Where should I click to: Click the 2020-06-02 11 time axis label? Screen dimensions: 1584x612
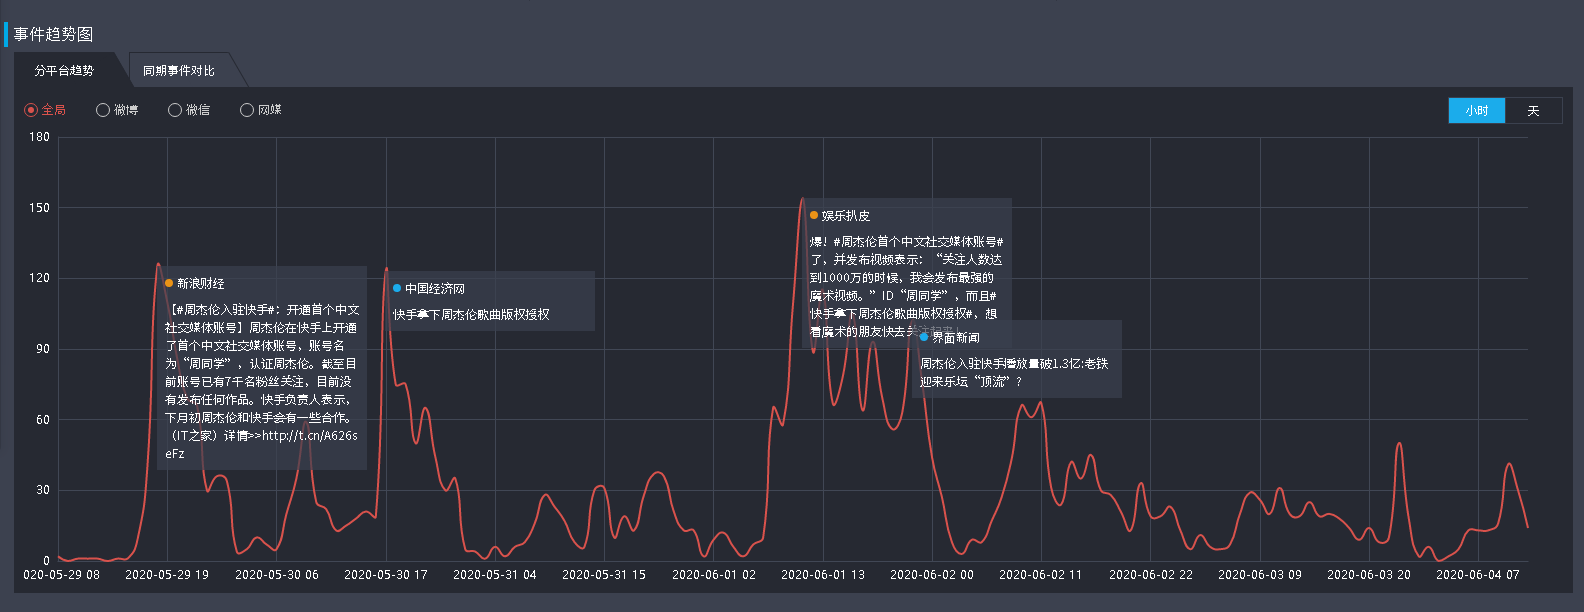(1040, 575)
